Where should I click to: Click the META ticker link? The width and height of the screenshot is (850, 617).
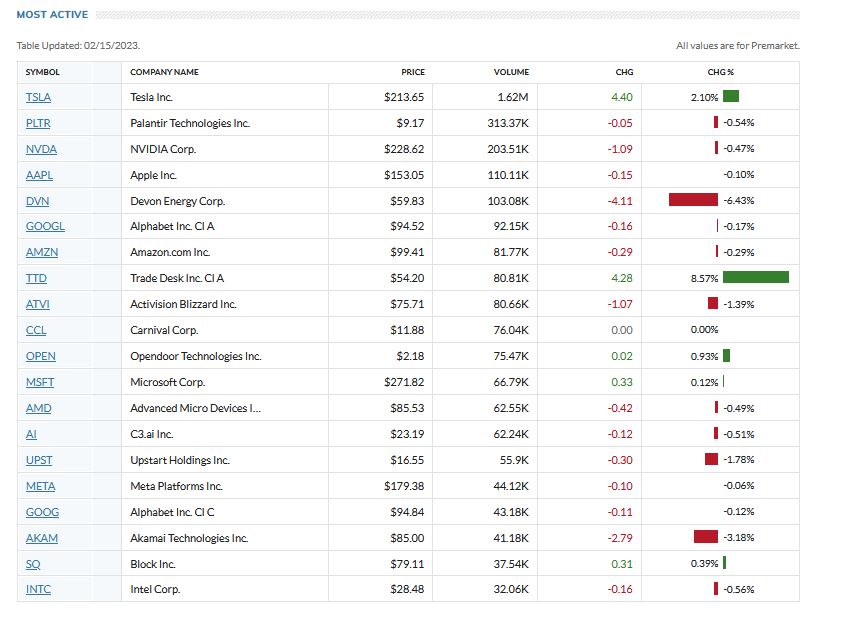(41, 486)
